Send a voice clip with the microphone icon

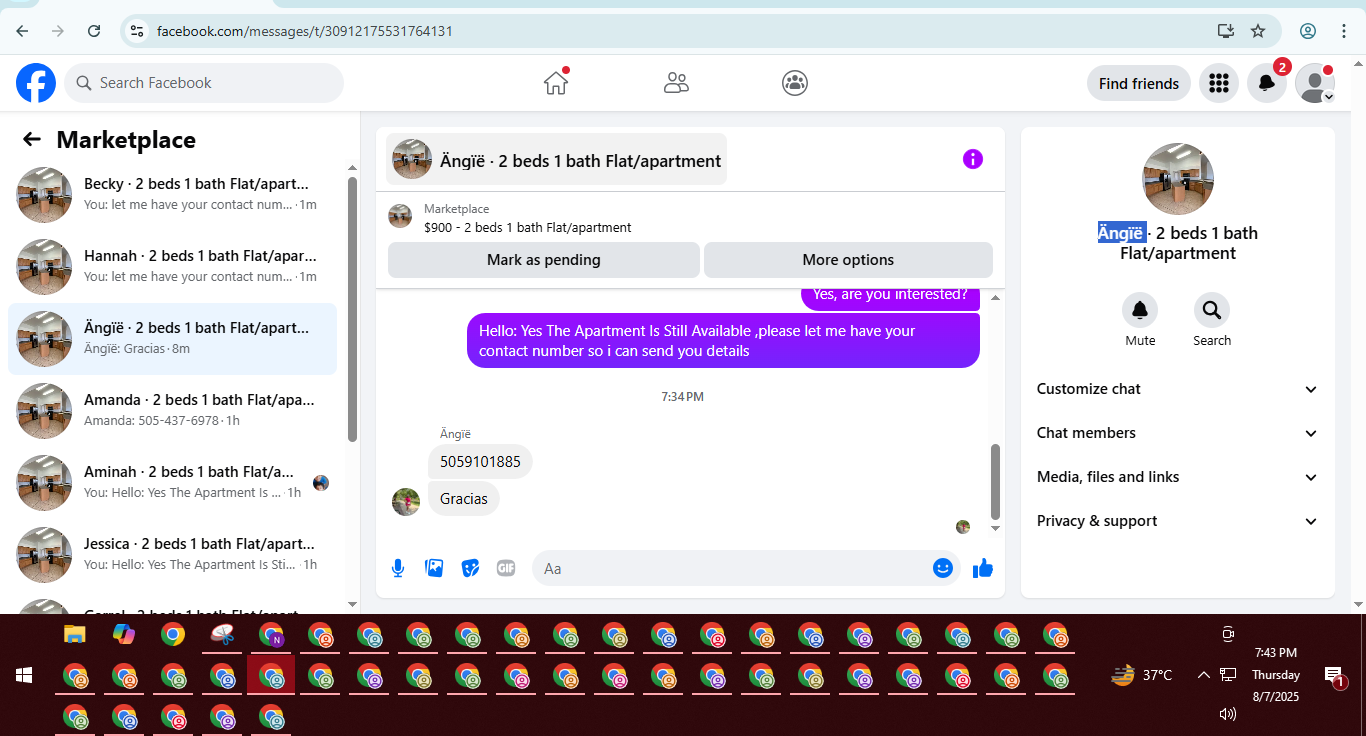(x=398, y=568)
